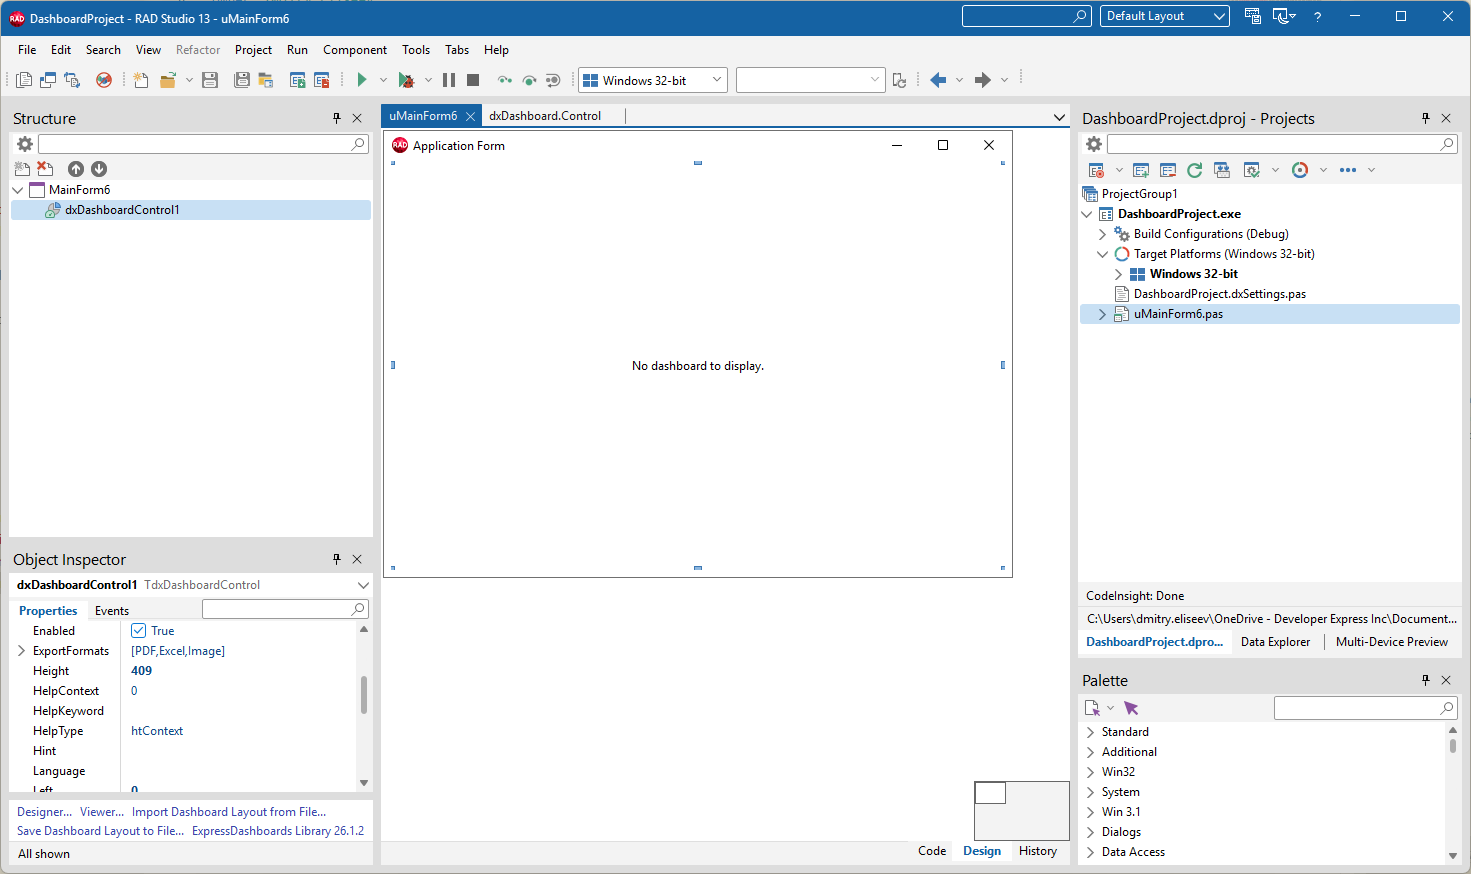The image size is (1471, 874).
Task: Click the View Units icon in main toolbar
Action: [24, 80]
